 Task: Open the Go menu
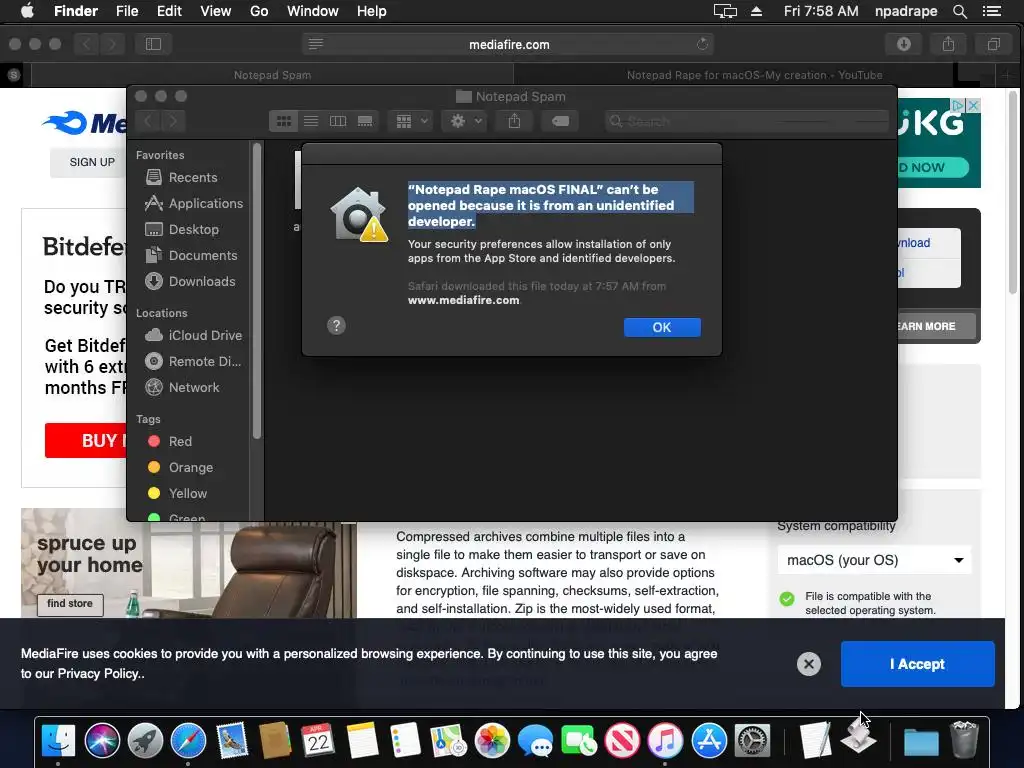(259, 11)
